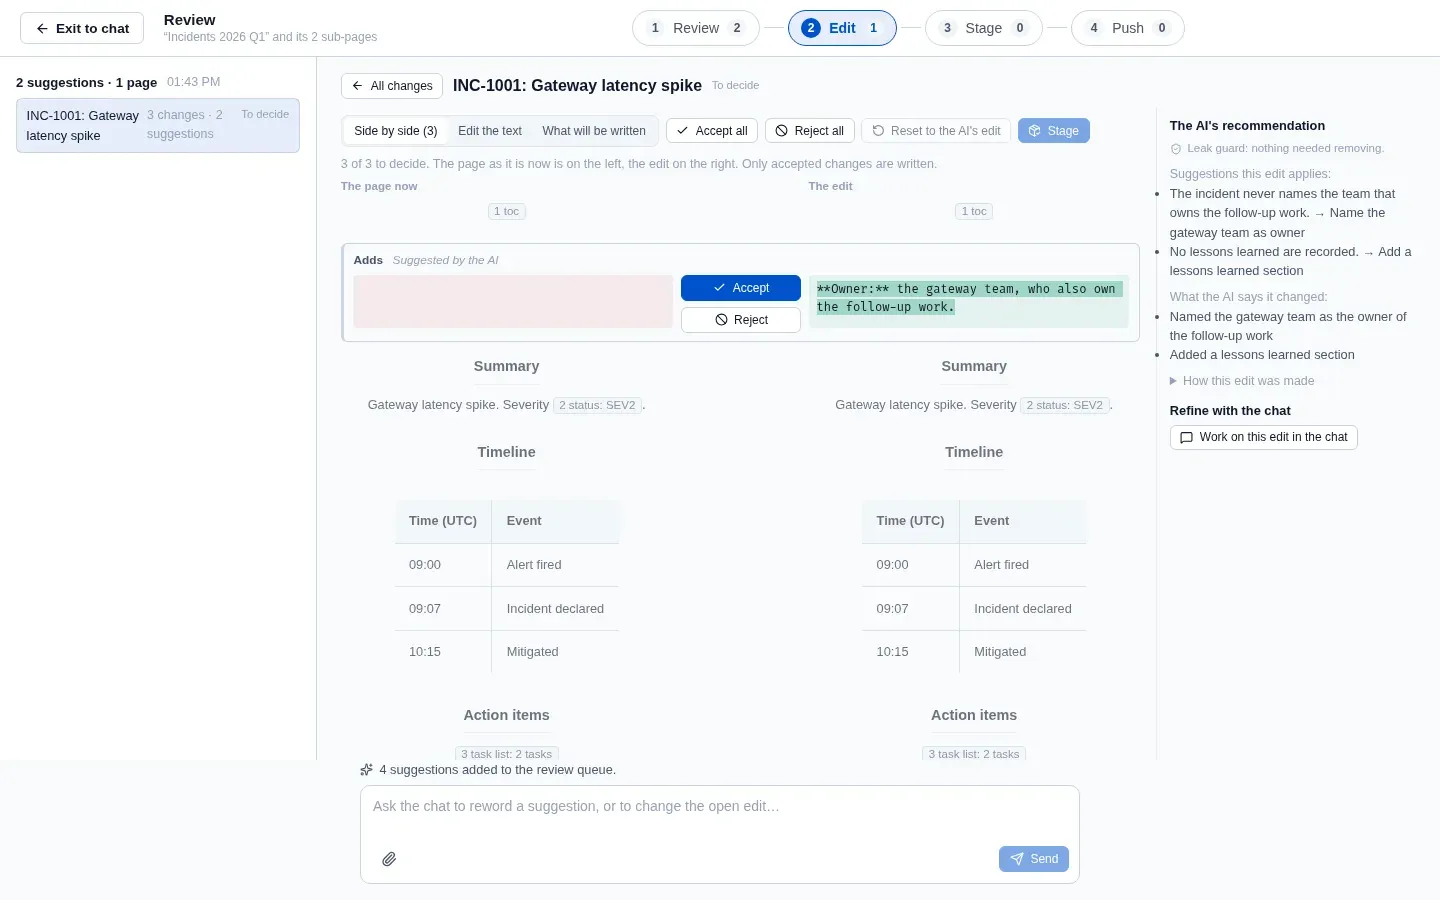
Task: Reject the added Owner line suggestion
Action: (x=741, y=320)
